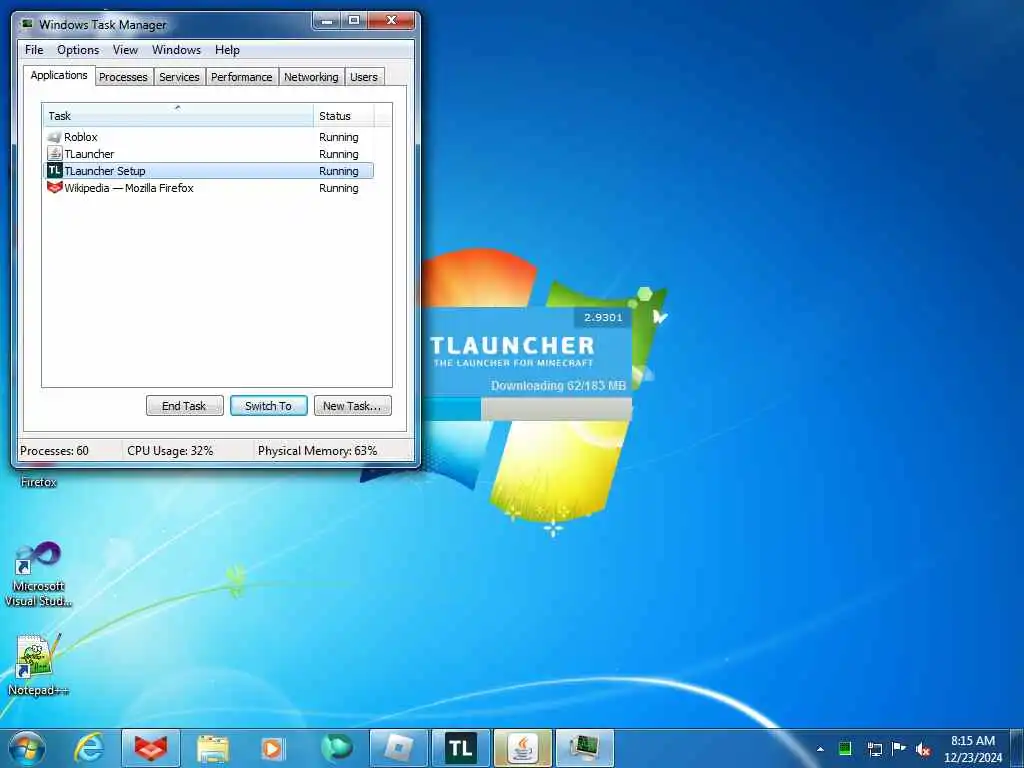Select the TLauncher Setup task name

point(104,171)
